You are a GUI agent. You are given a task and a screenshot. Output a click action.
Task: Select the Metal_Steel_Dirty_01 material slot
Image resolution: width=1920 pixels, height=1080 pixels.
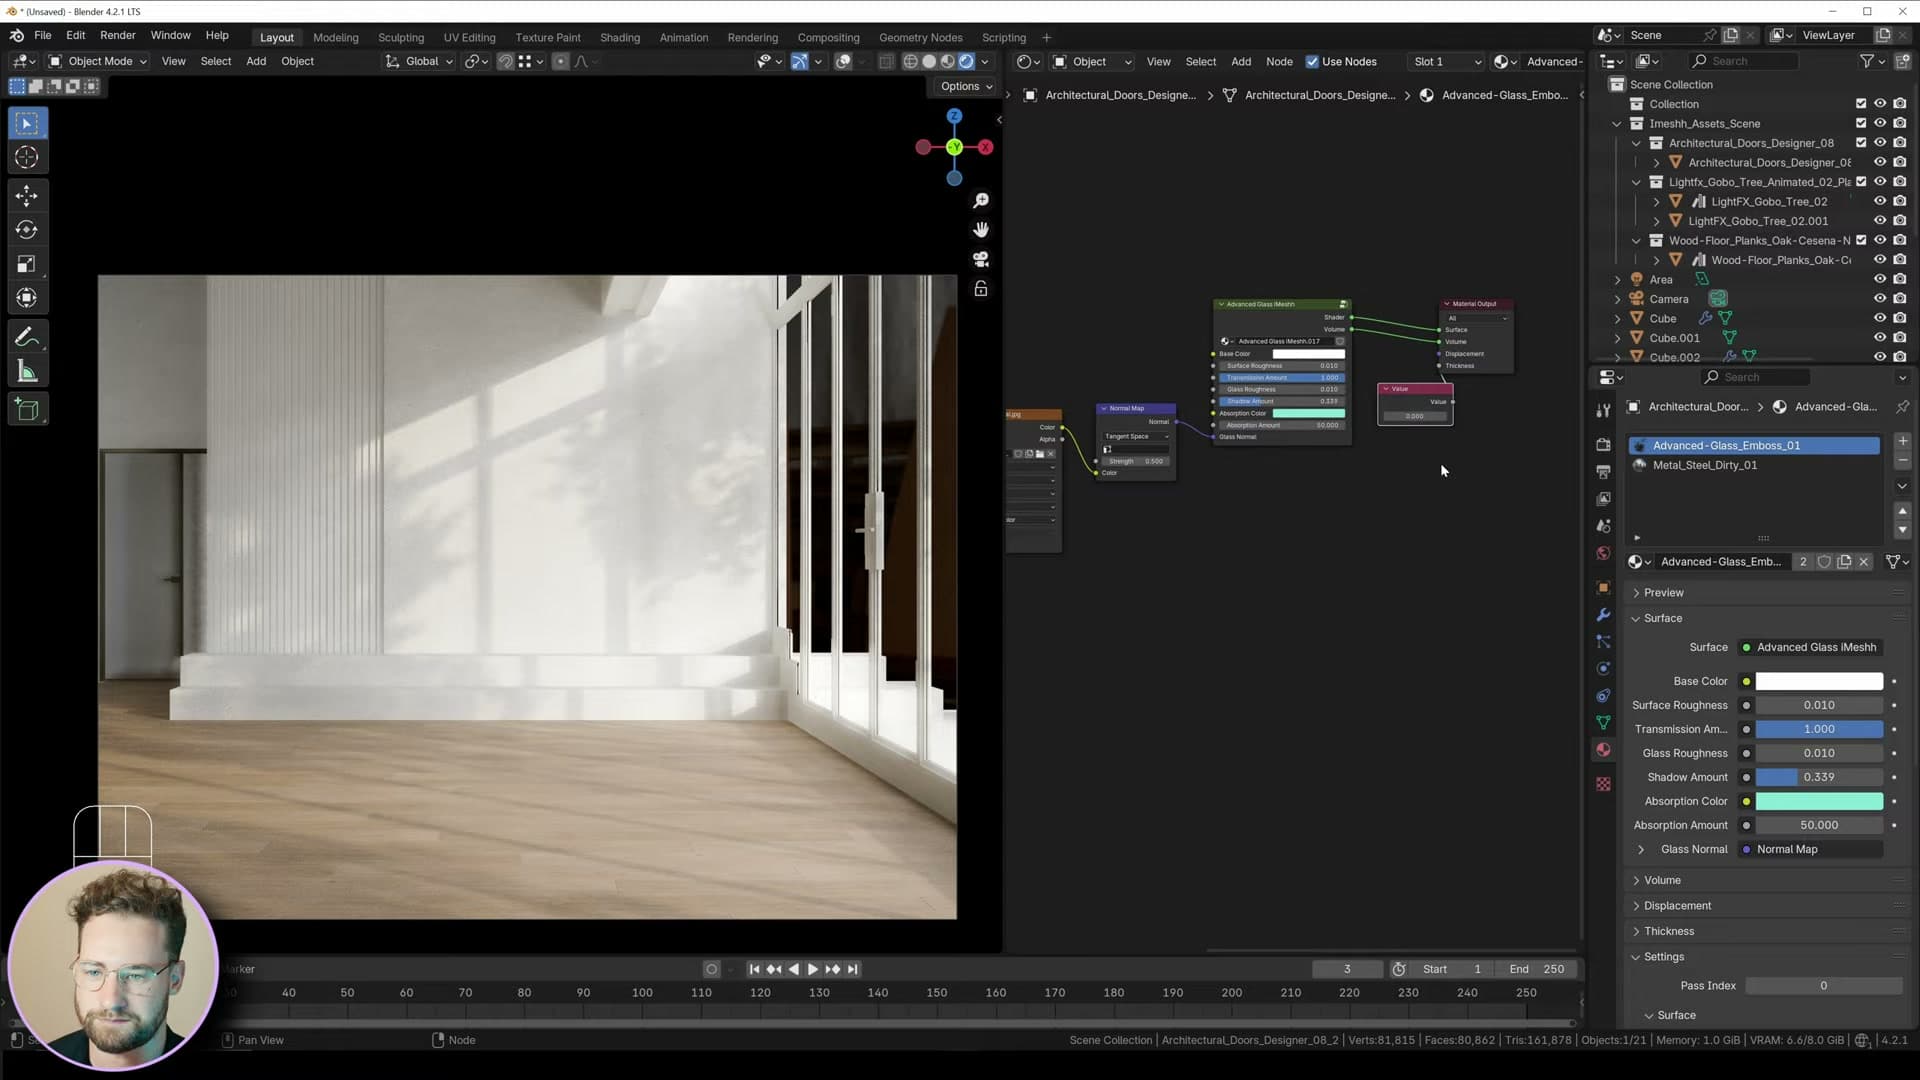coord(1754,465)
